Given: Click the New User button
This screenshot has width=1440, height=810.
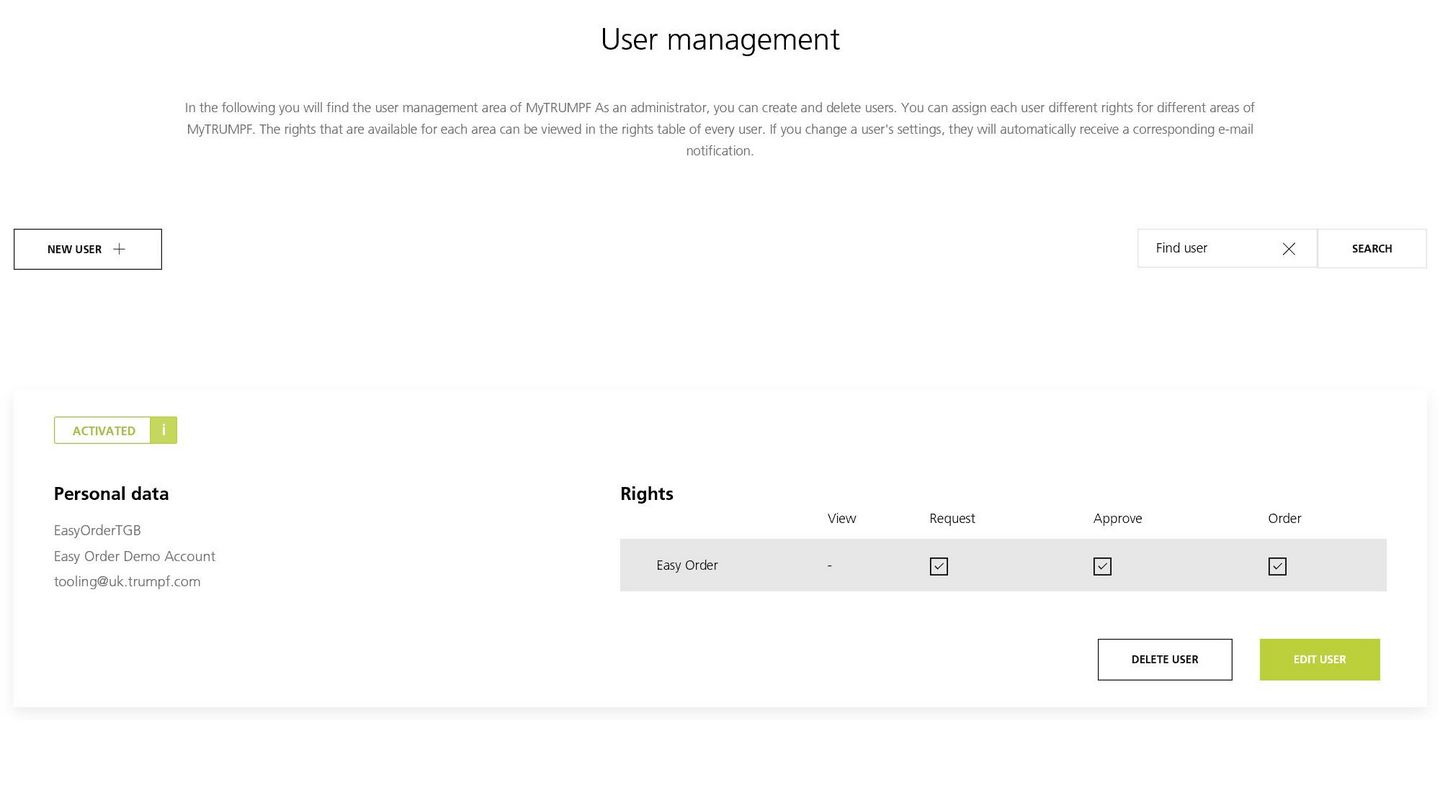Looking at the screenshot, I should point(88,249).
